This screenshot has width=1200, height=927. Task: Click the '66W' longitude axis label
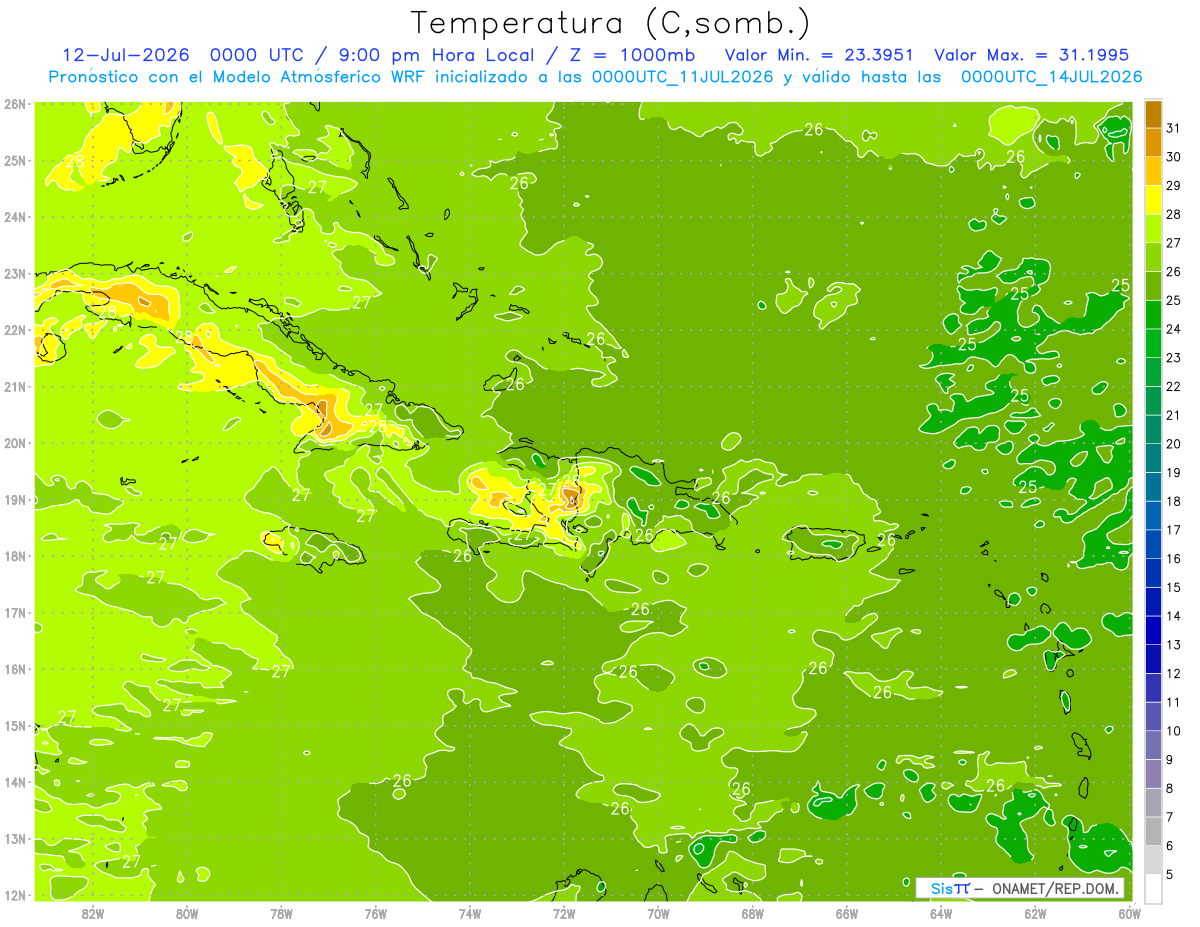tap(847, 913)
